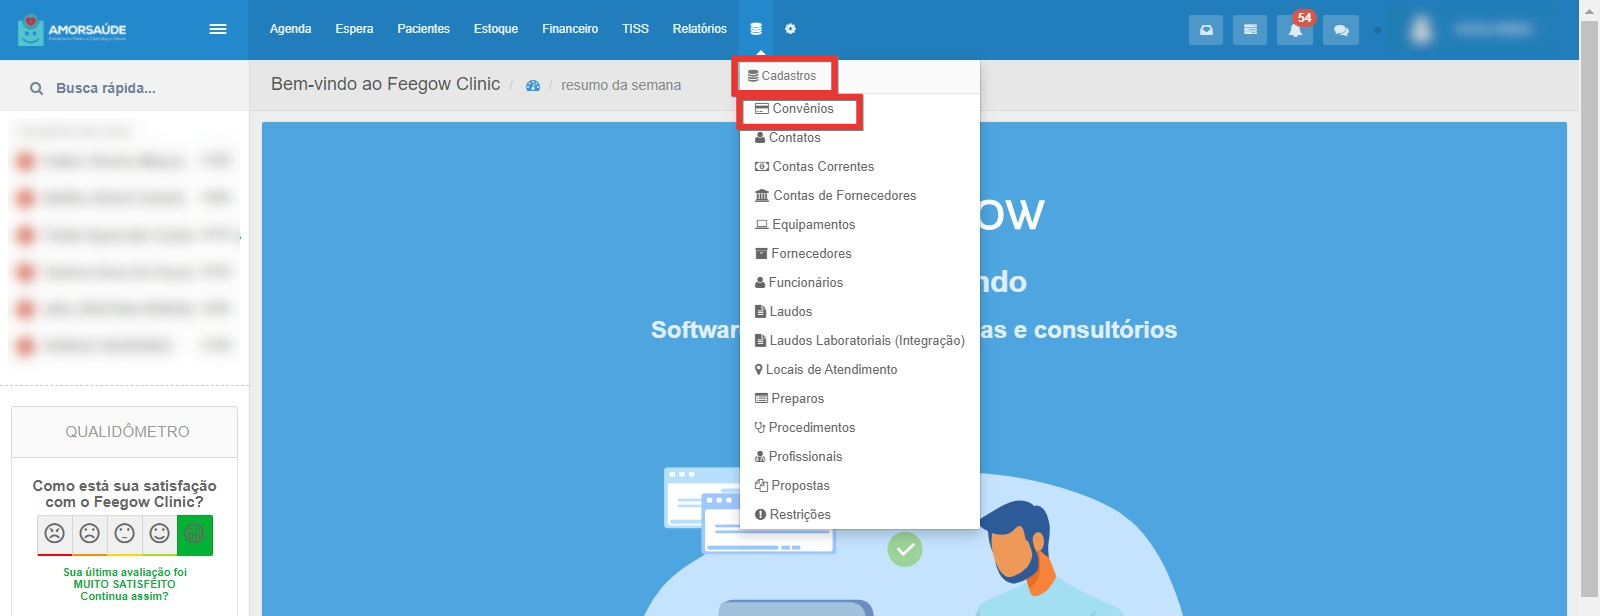Select the neutral face rating
The image size is (1600, 616).
125,534
